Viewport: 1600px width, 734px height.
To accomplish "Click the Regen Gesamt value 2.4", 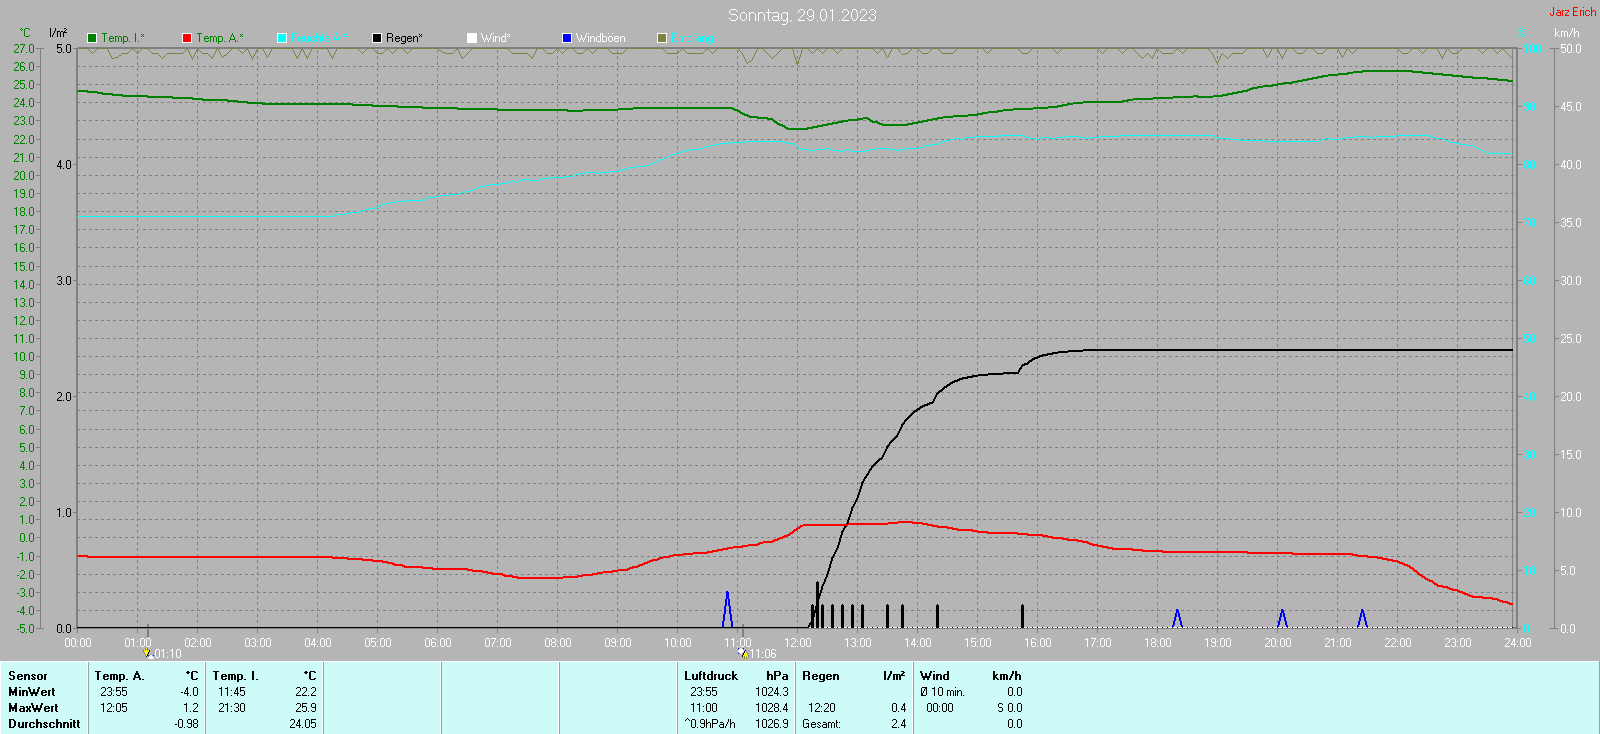I will click(x=898, y=724).
